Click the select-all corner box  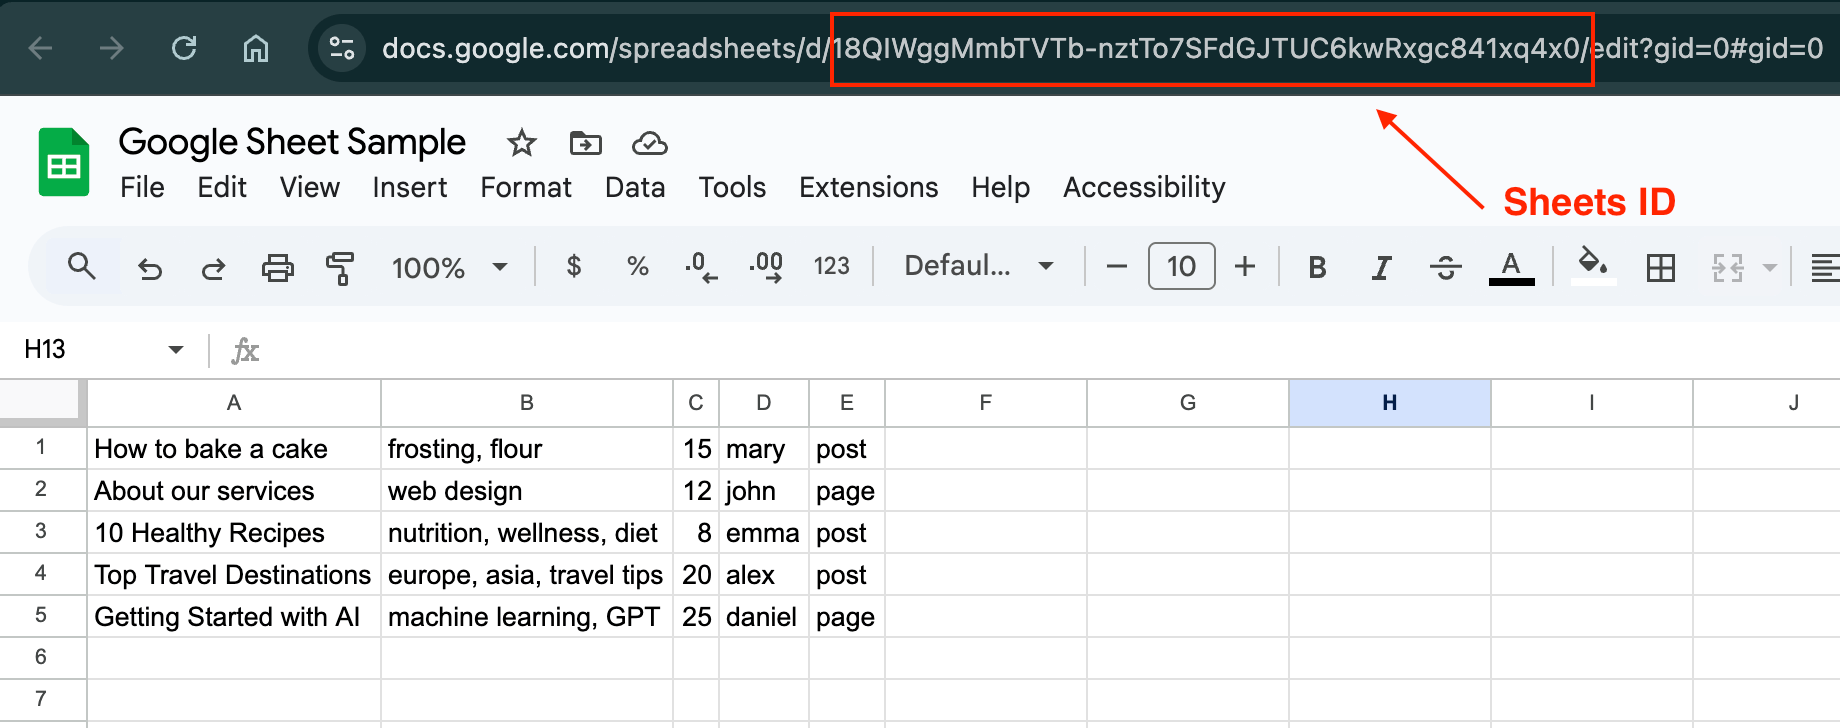(41, 401)
